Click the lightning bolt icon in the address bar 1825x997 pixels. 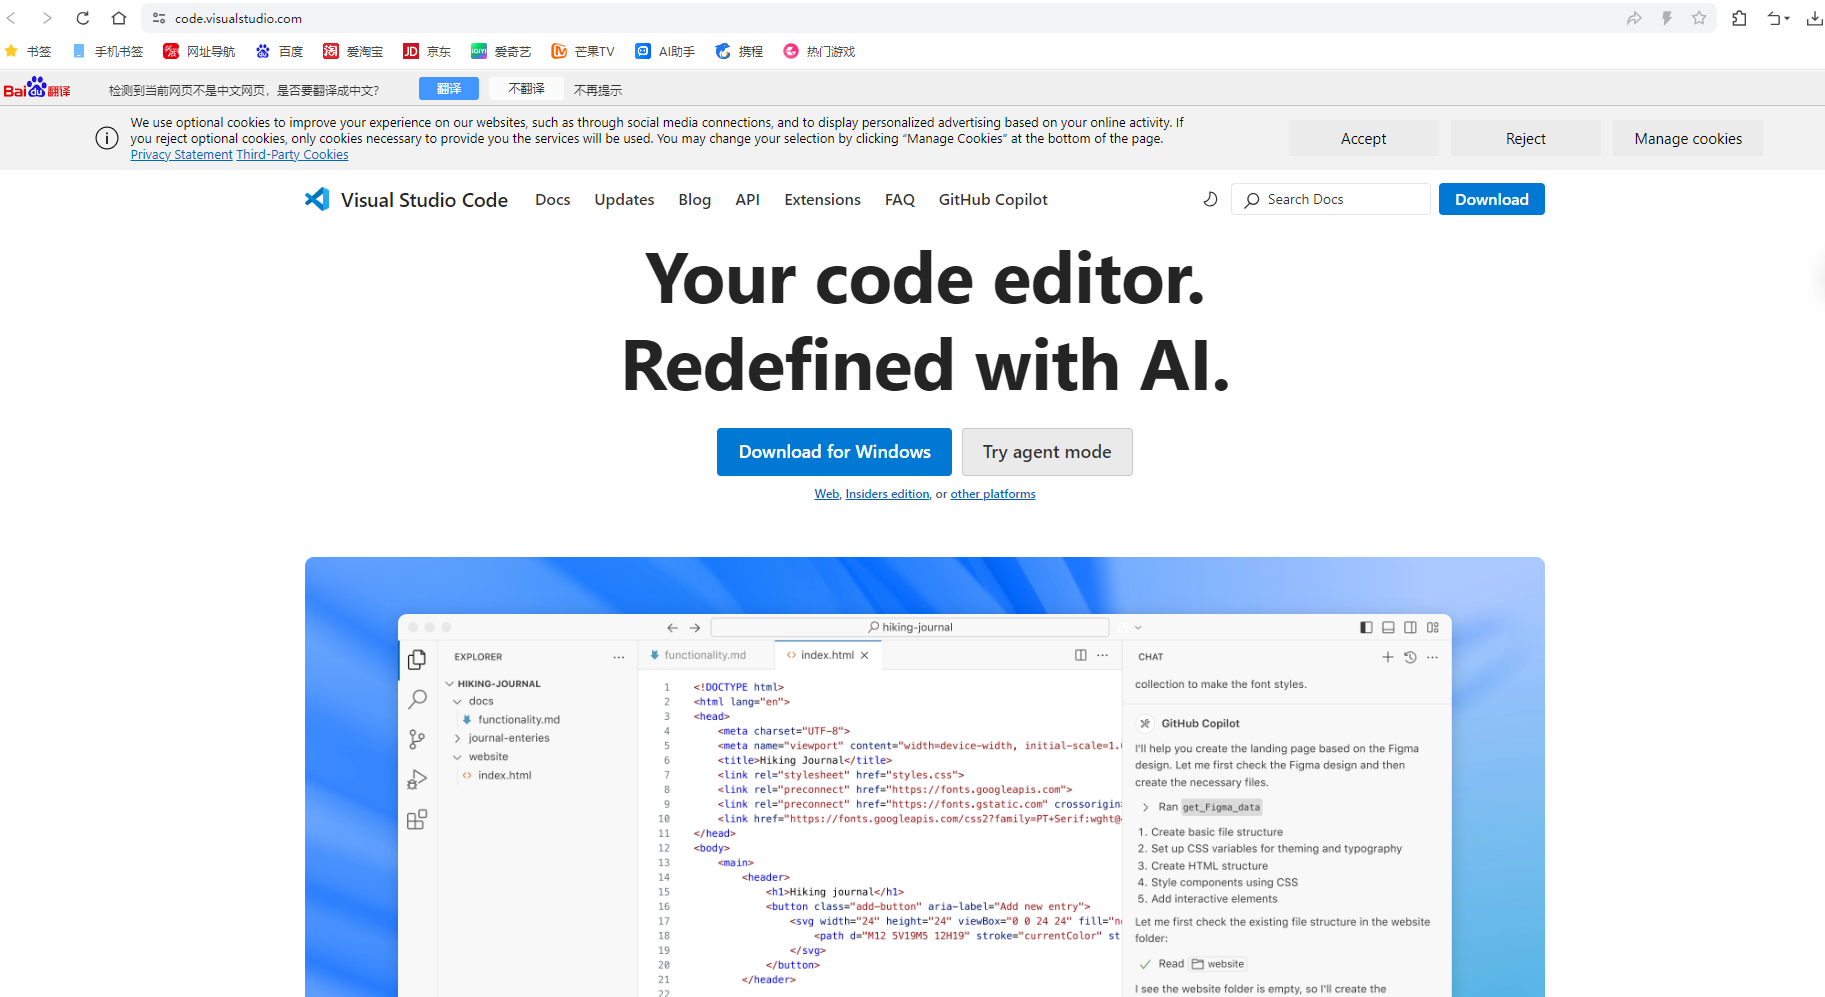click(x=1667, y=18)
